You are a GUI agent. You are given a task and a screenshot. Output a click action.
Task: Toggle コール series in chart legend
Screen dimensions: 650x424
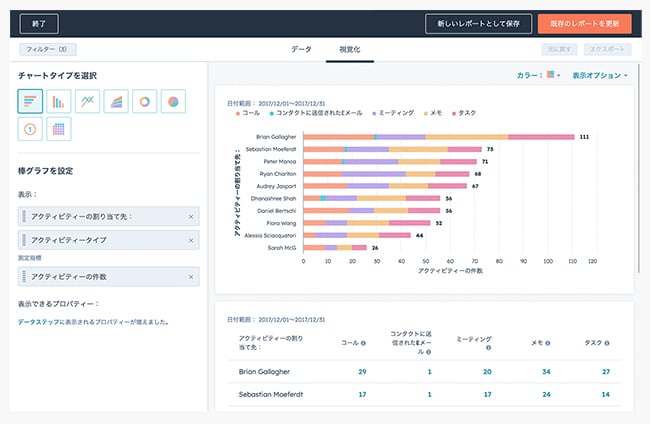247,113
